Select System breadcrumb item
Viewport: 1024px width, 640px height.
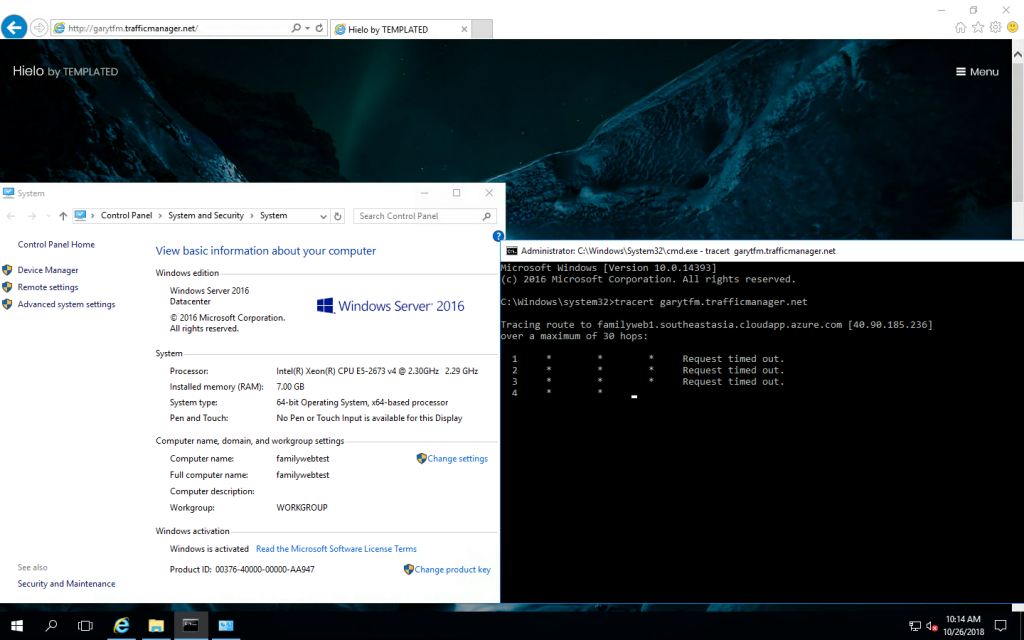tap(273, 216)
